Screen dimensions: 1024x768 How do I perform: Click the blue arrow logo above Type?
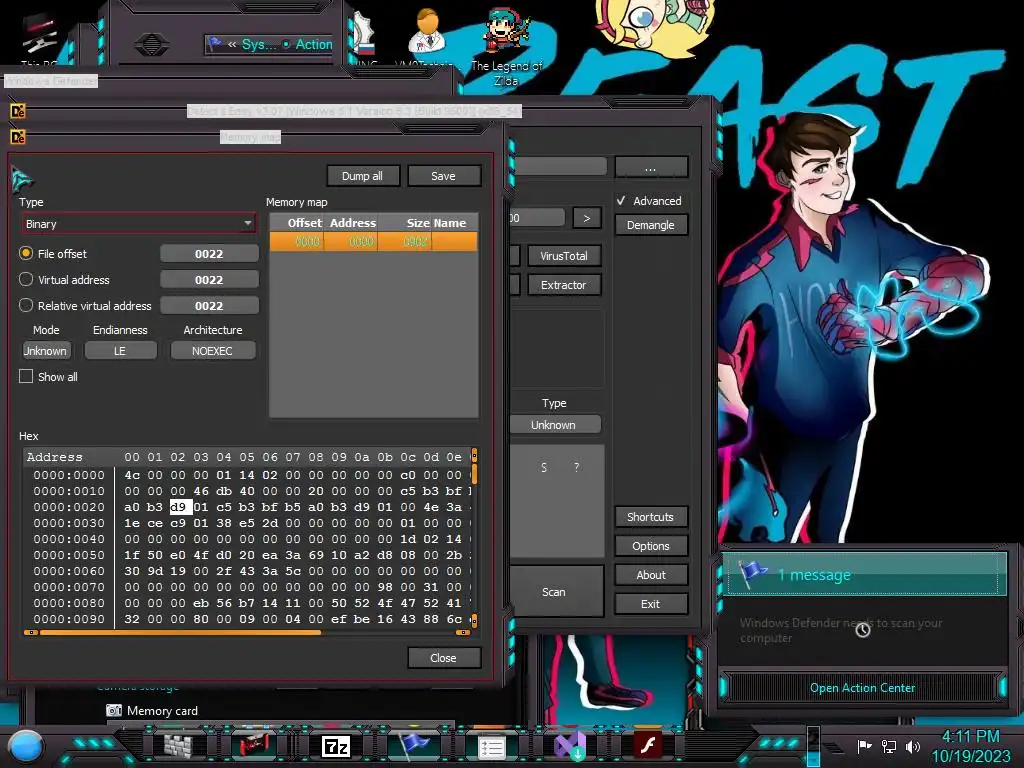pos(22,179)
